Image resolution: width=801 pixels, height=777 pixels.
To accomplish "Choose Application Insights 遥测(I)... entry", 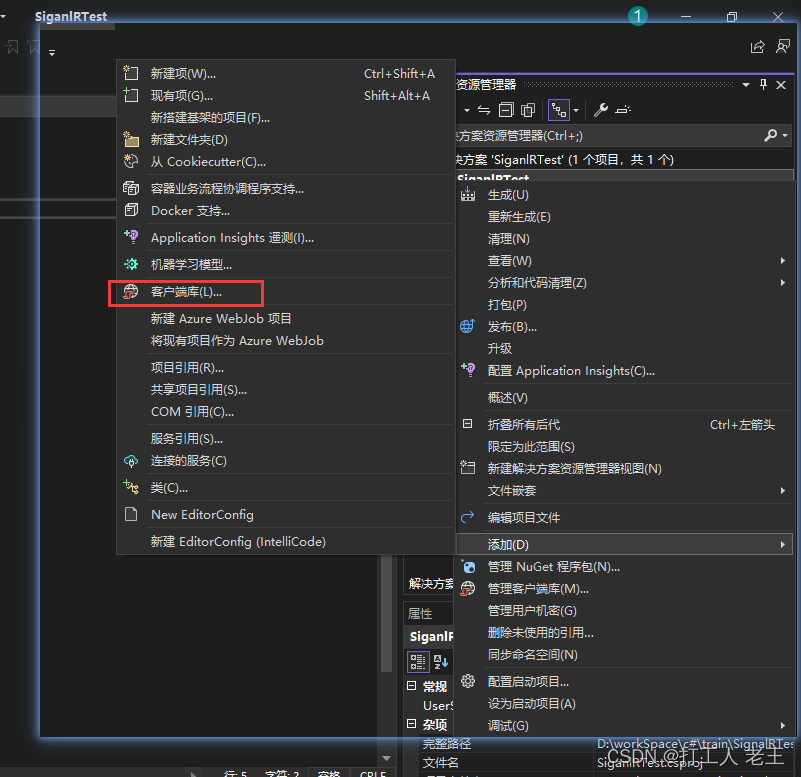I will [x=286, y=238].
